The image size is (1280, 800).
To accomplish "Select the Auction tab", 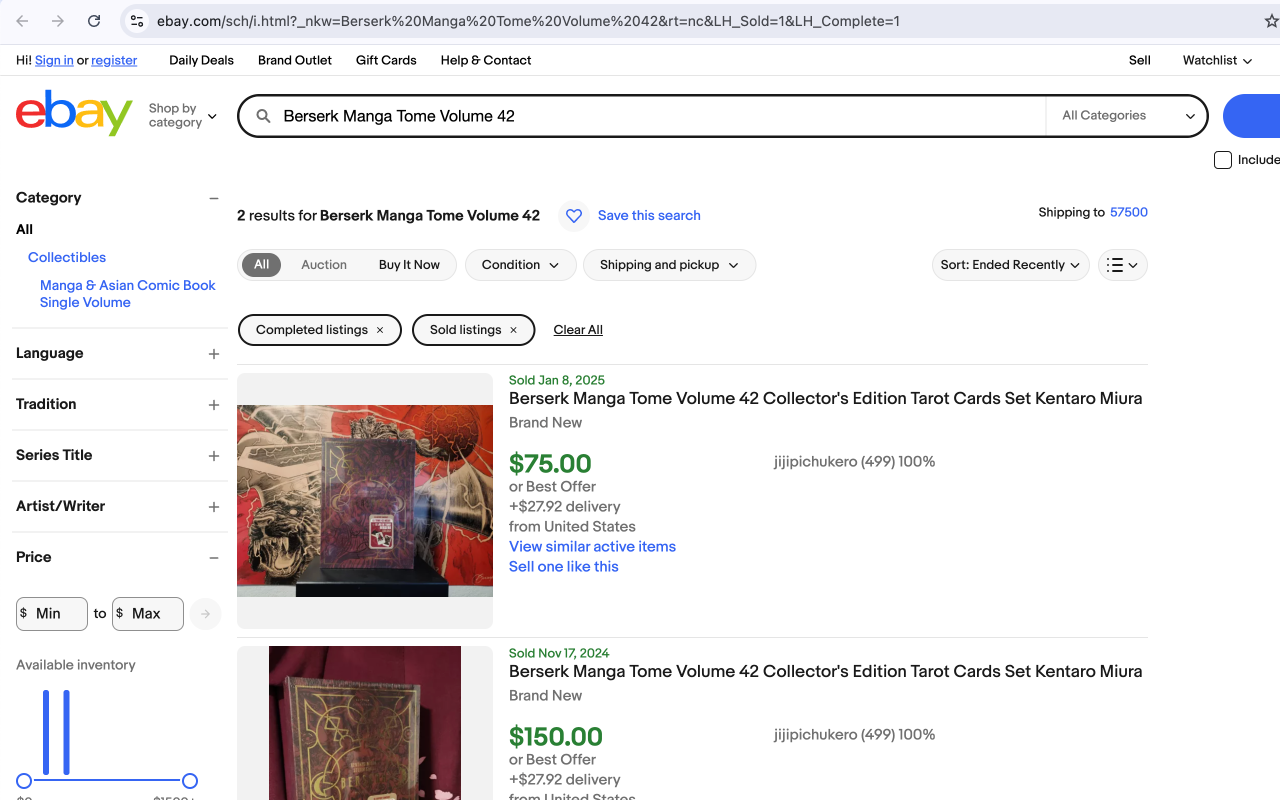I will coord(324,265).
